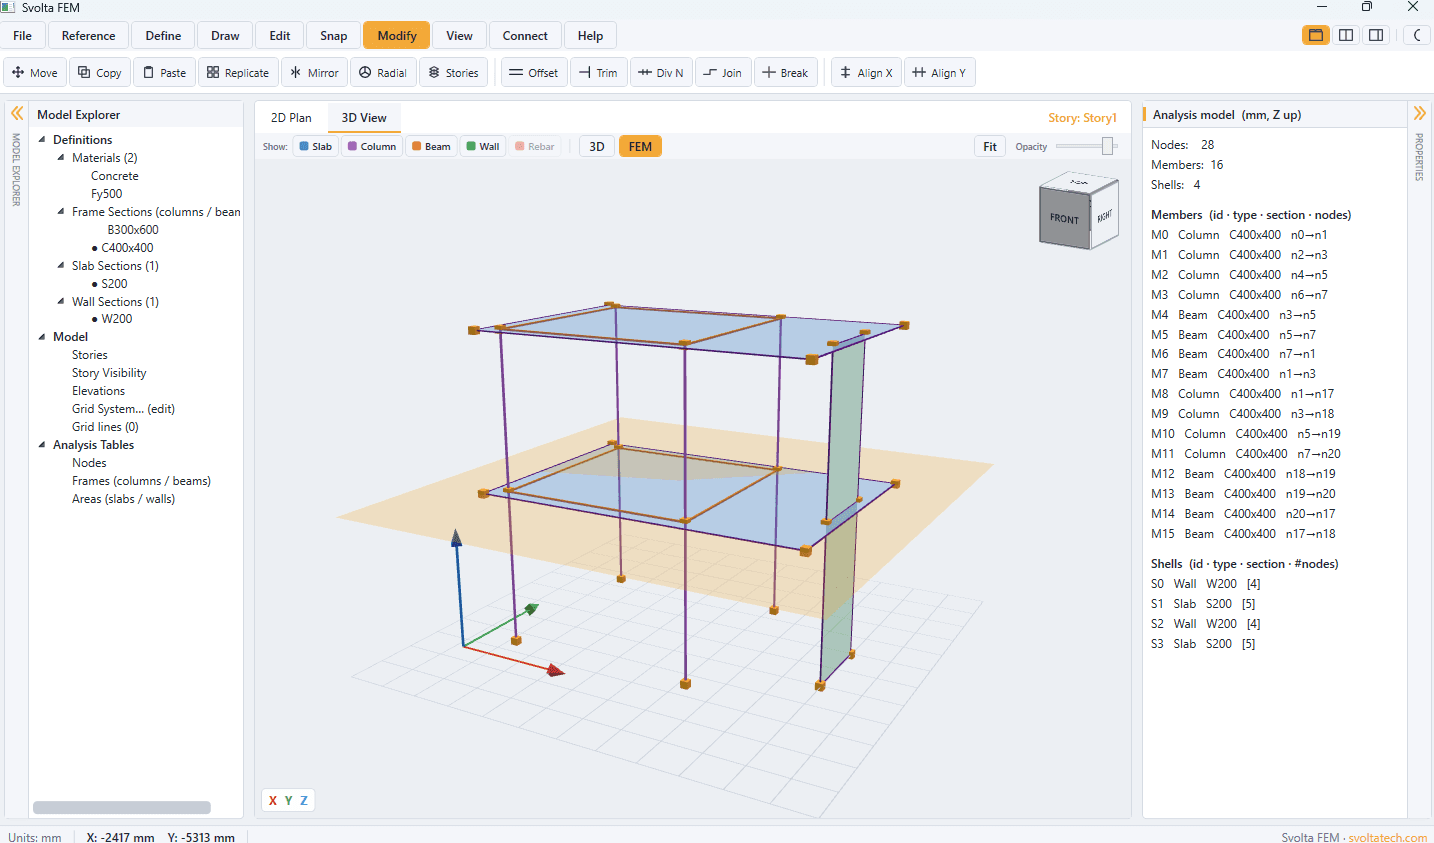Toggle Wall visibility in Show bar

coord(483,146)
